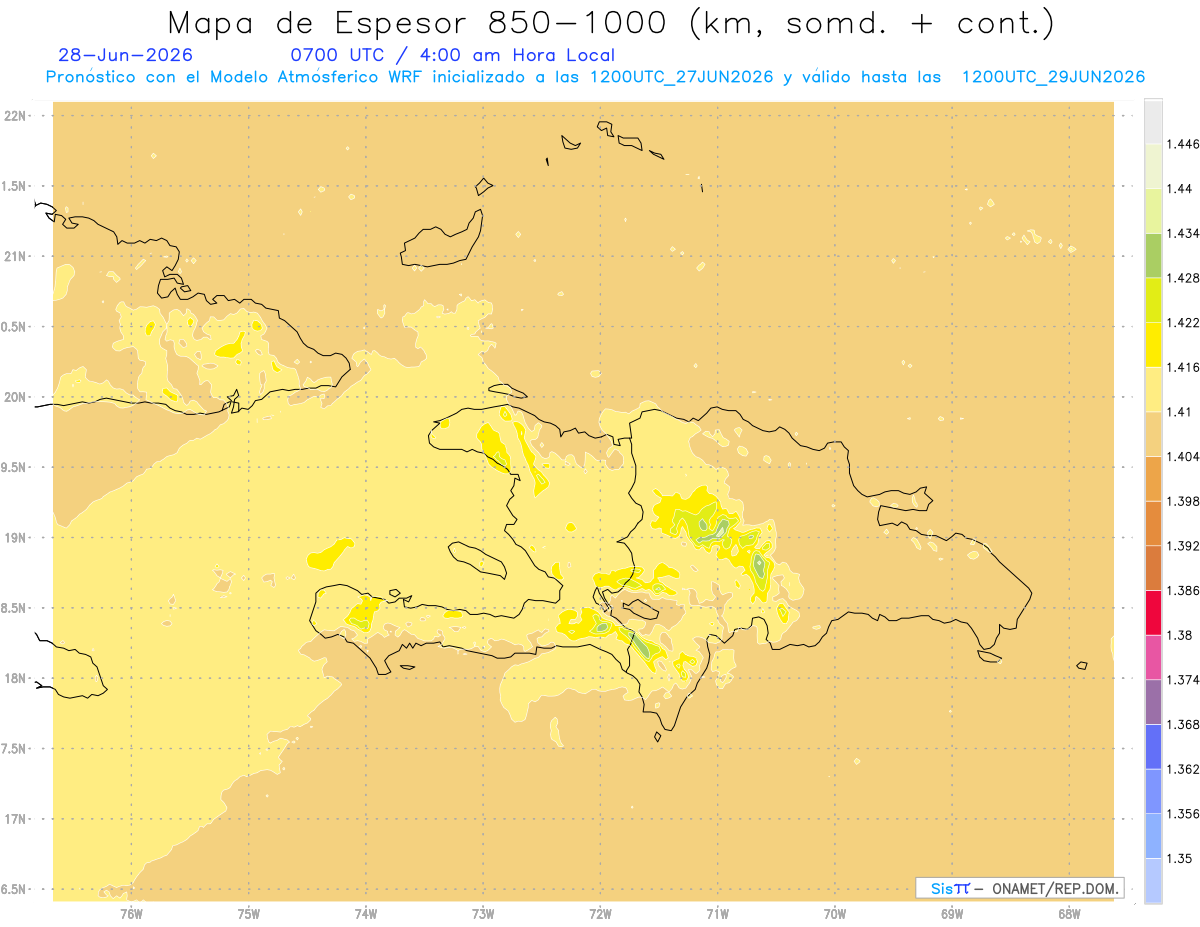The image size is (1200, 927).
Task: Click the '75W' longitude label
Action: [249, 913]
